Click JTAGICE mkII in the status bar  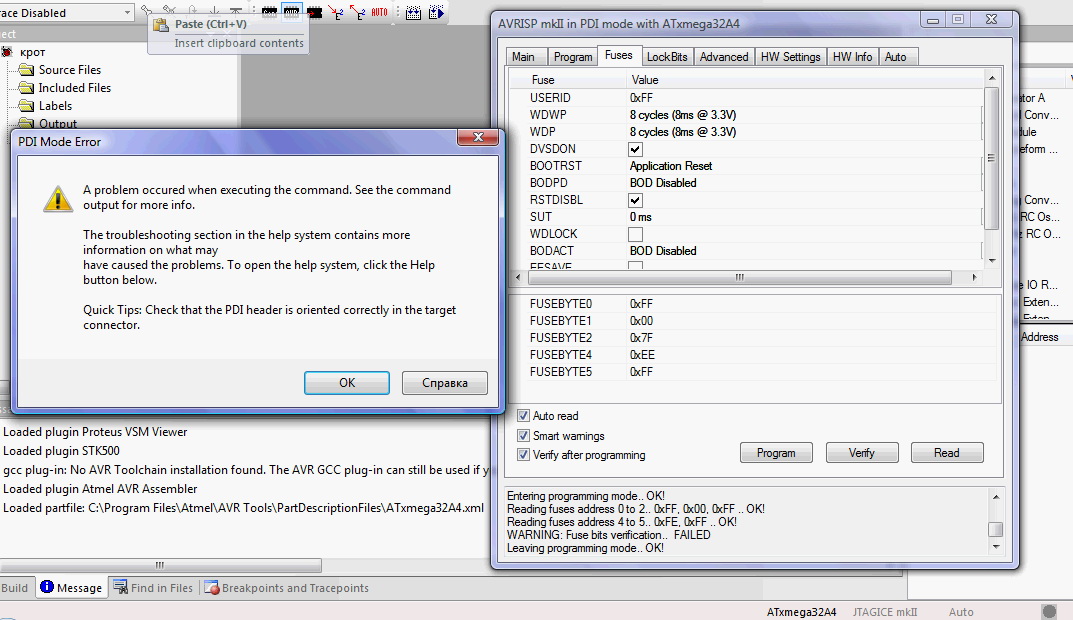(x=885, y=612)
